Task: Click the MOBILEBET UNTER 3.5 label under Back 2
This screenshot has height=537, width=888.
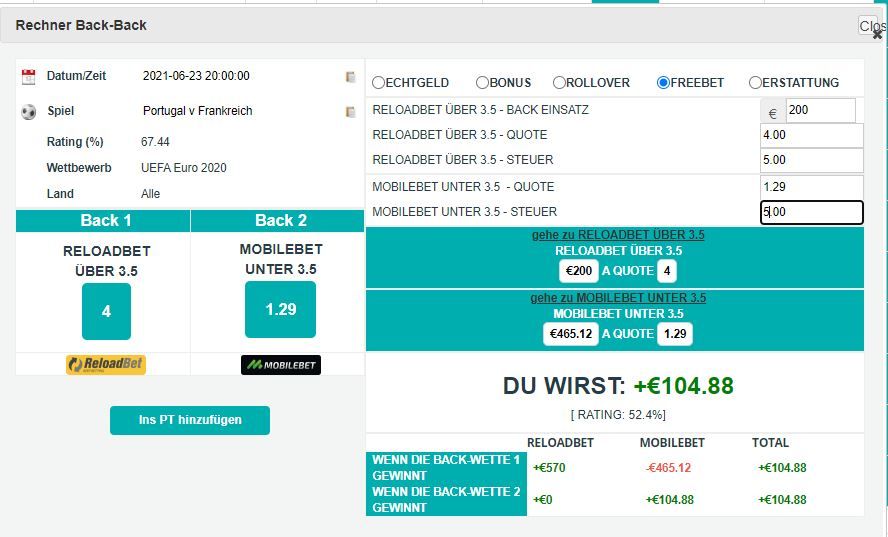Action: [281, 259]
